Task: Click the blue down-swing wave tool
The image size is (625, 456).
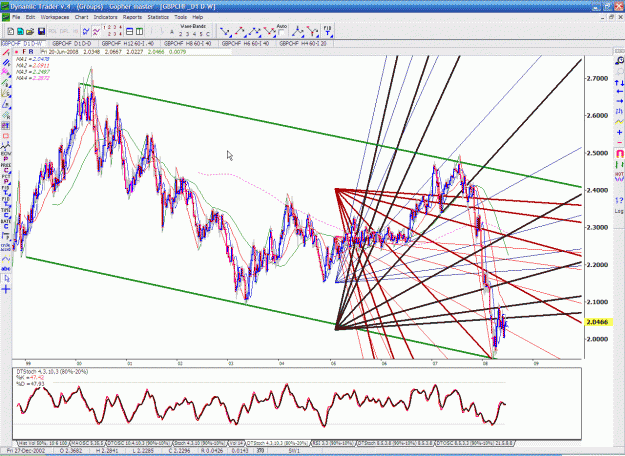Action: pos(225,31)
